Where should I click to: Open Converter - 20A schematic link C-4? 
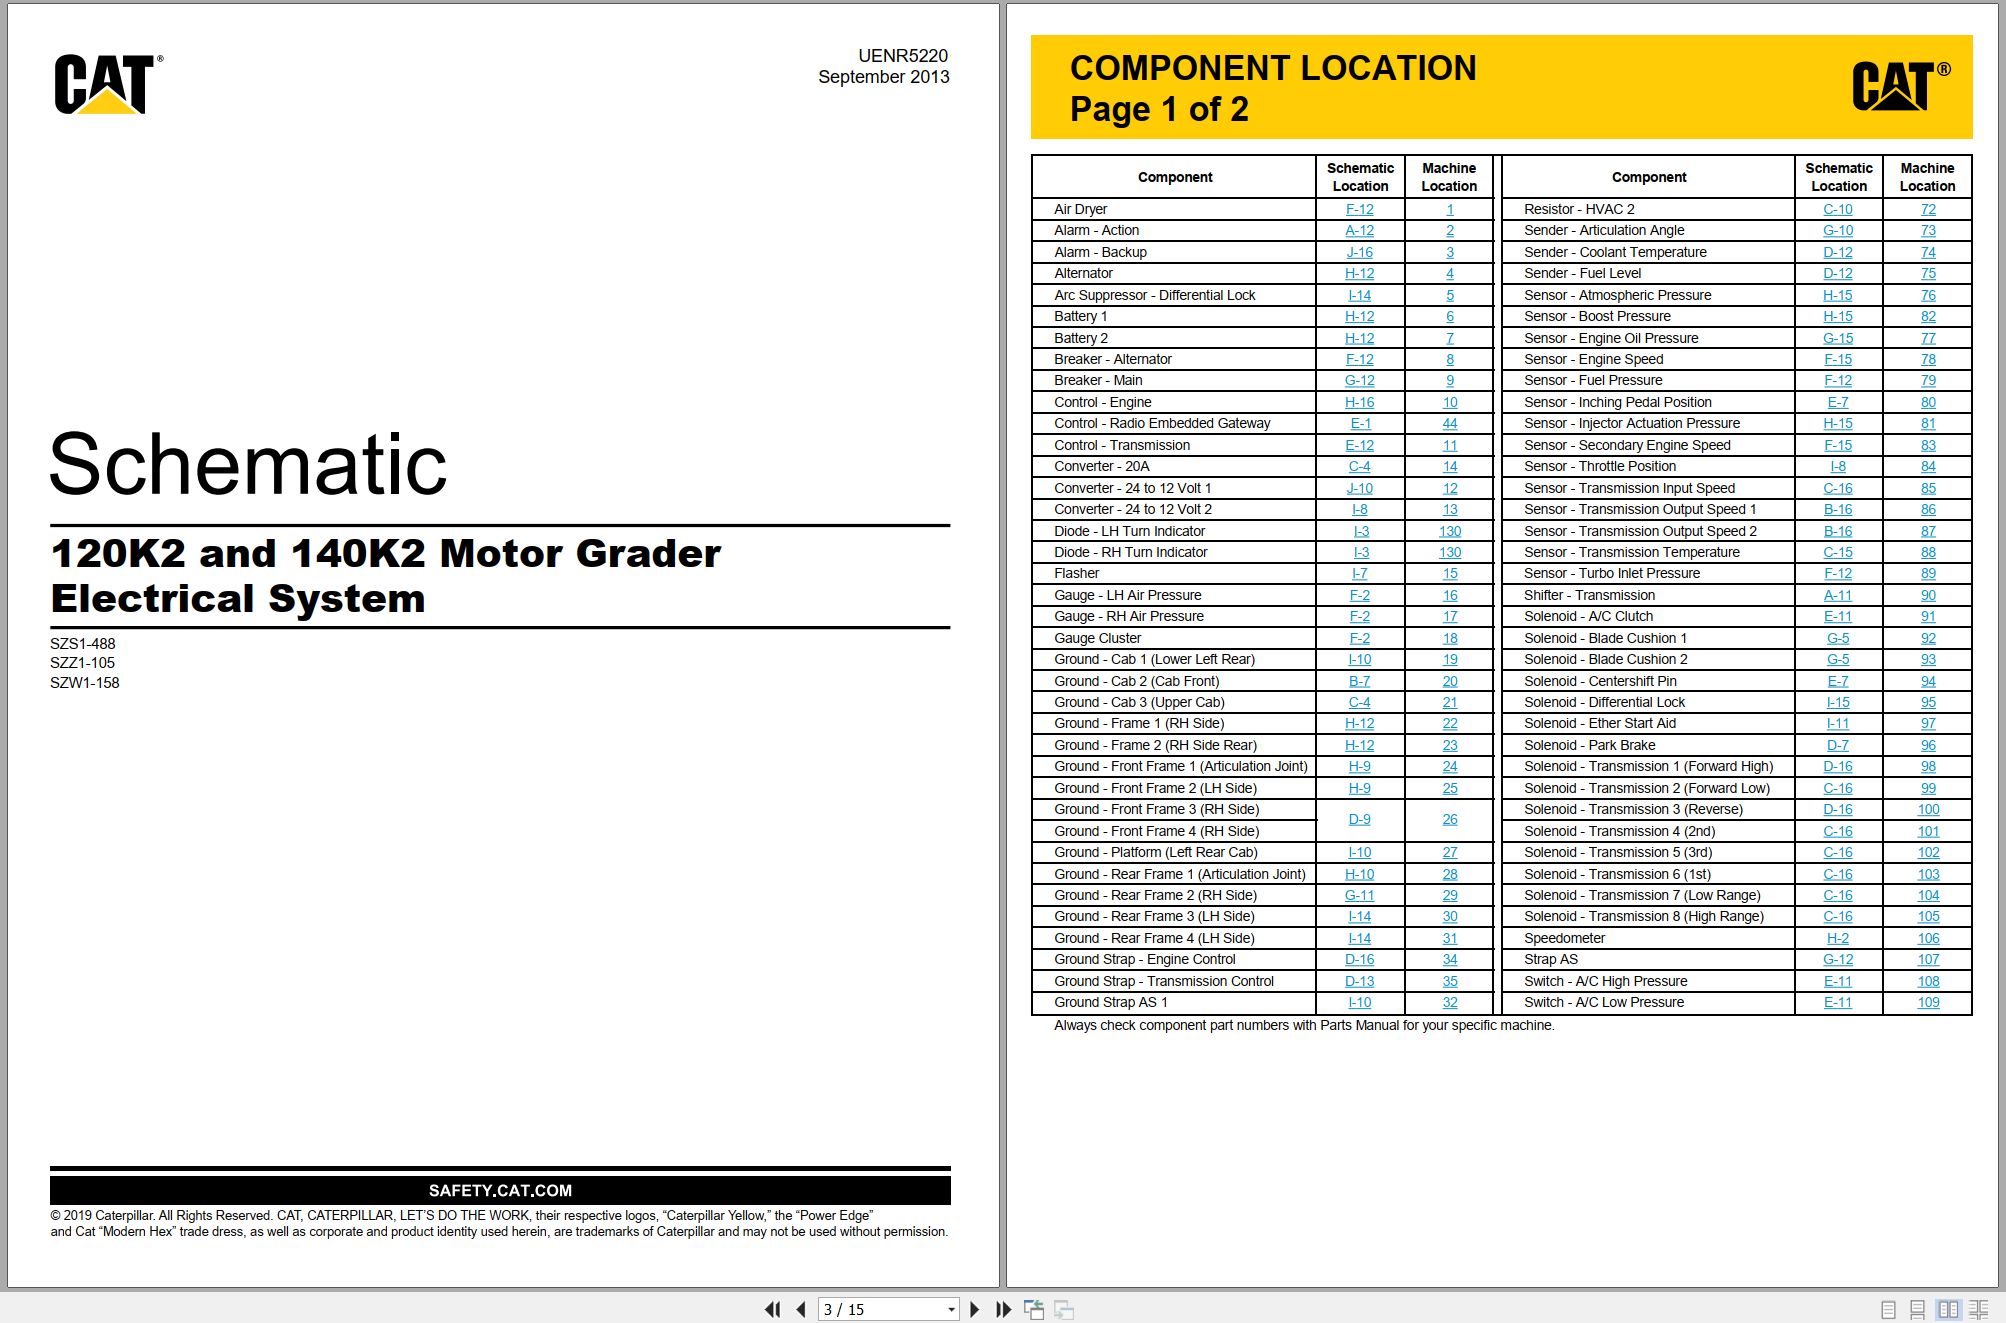click(x=1359, y=466)
